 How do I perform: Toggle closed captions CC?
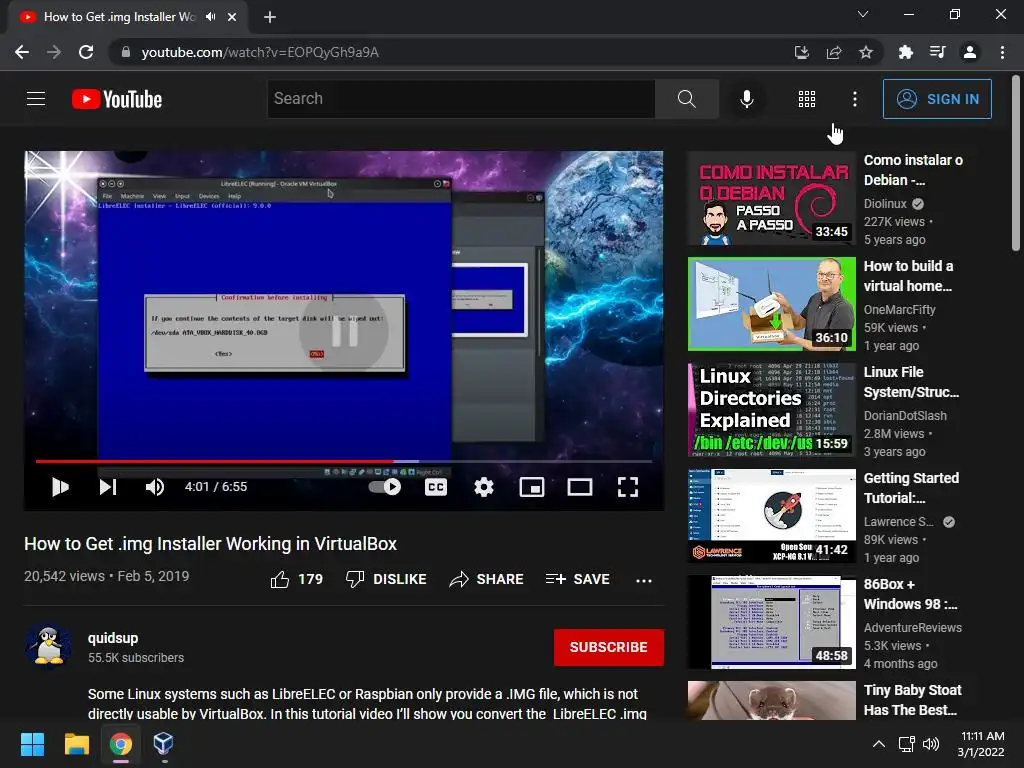[436, 487]
